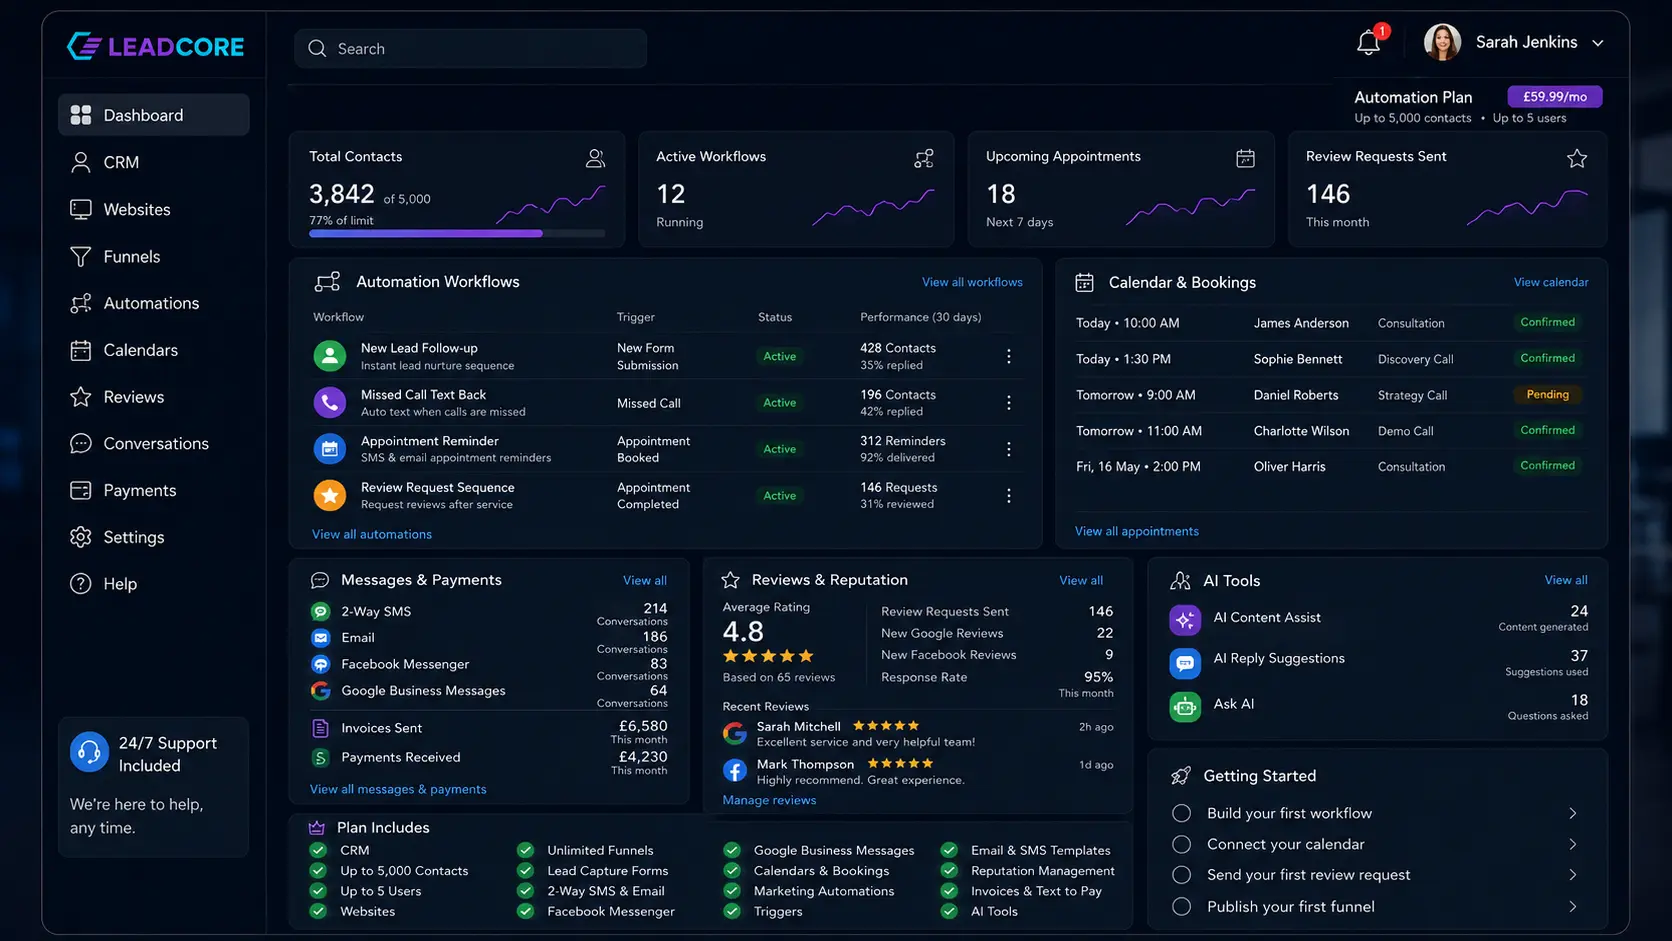The image size is (1672, 941).
Task: Open Conversations in the sidebar
Action: pyautogui.click(x=154, y=443)
